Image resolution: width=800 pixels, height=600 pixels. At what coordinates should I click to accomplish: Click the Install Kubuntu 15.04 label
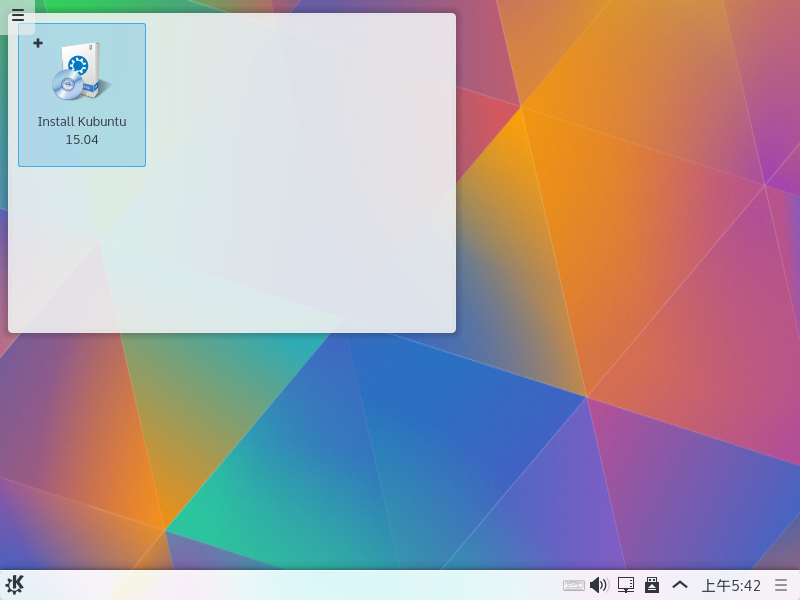(82, 131)
